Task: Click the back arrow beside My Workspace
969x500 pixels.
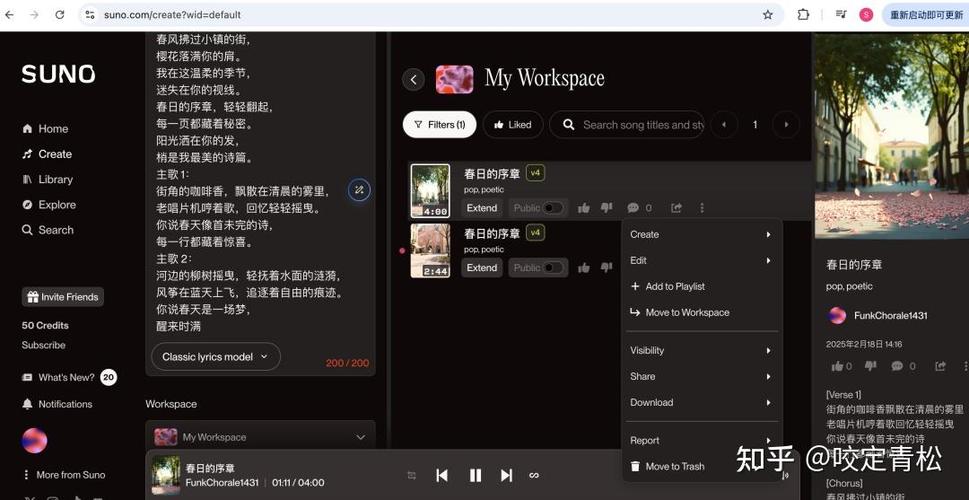Action: 413,80
